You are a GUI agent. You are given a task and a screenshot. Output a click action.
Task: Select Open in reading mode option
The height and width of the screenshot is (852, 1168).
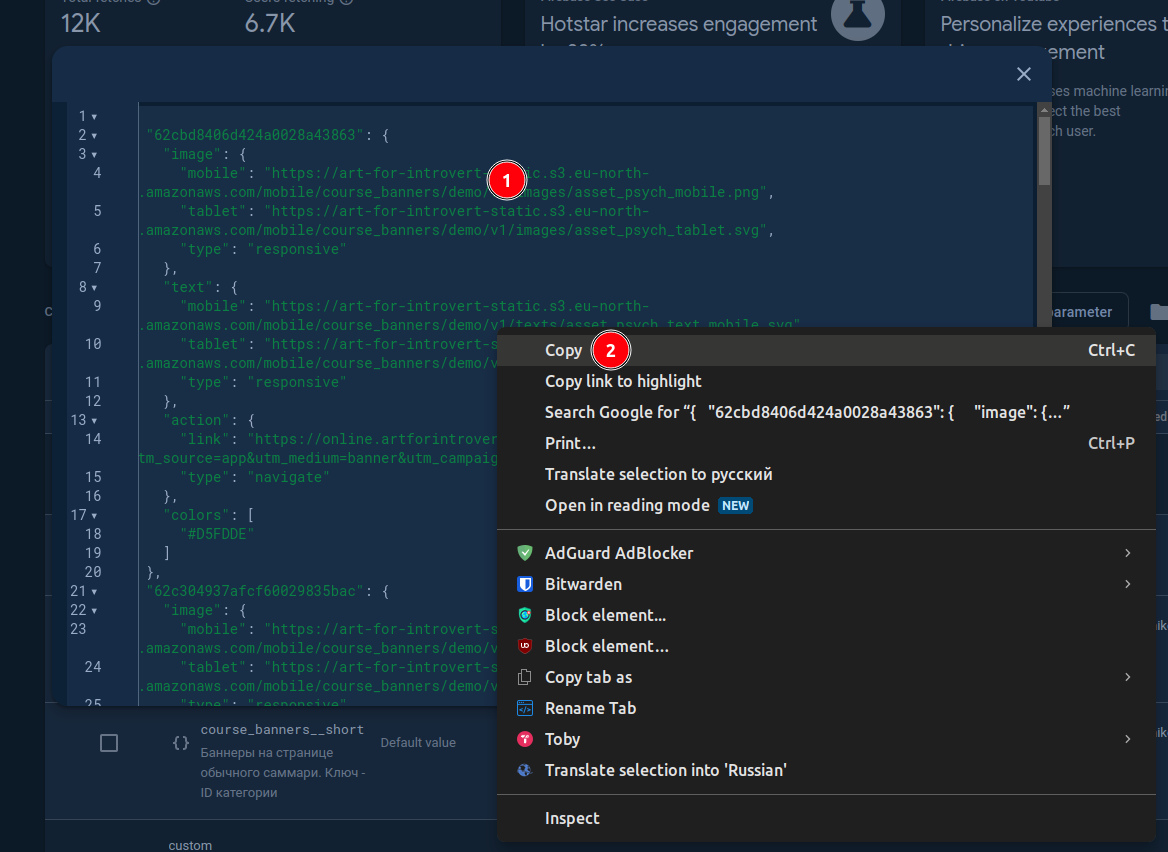click(627, 505)
